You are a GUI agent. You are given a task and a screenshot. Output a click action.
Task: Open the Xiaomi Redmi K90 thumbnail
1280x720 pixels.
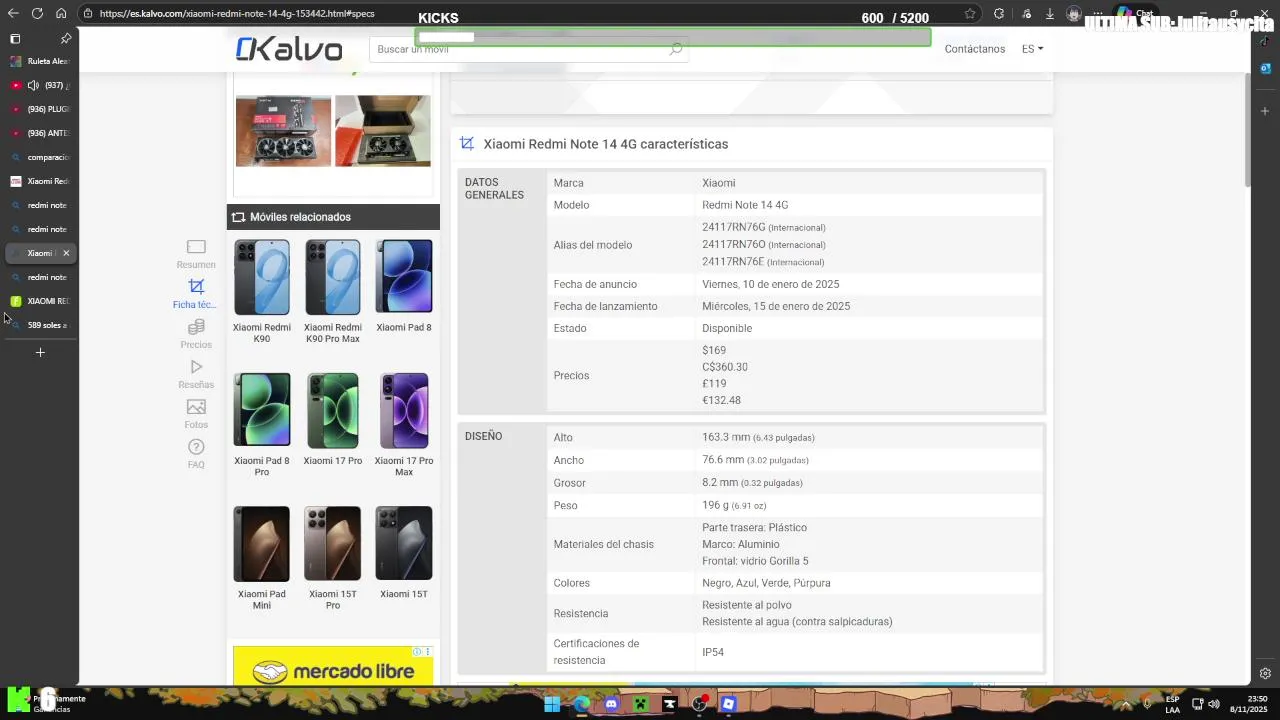coord(262,277)
